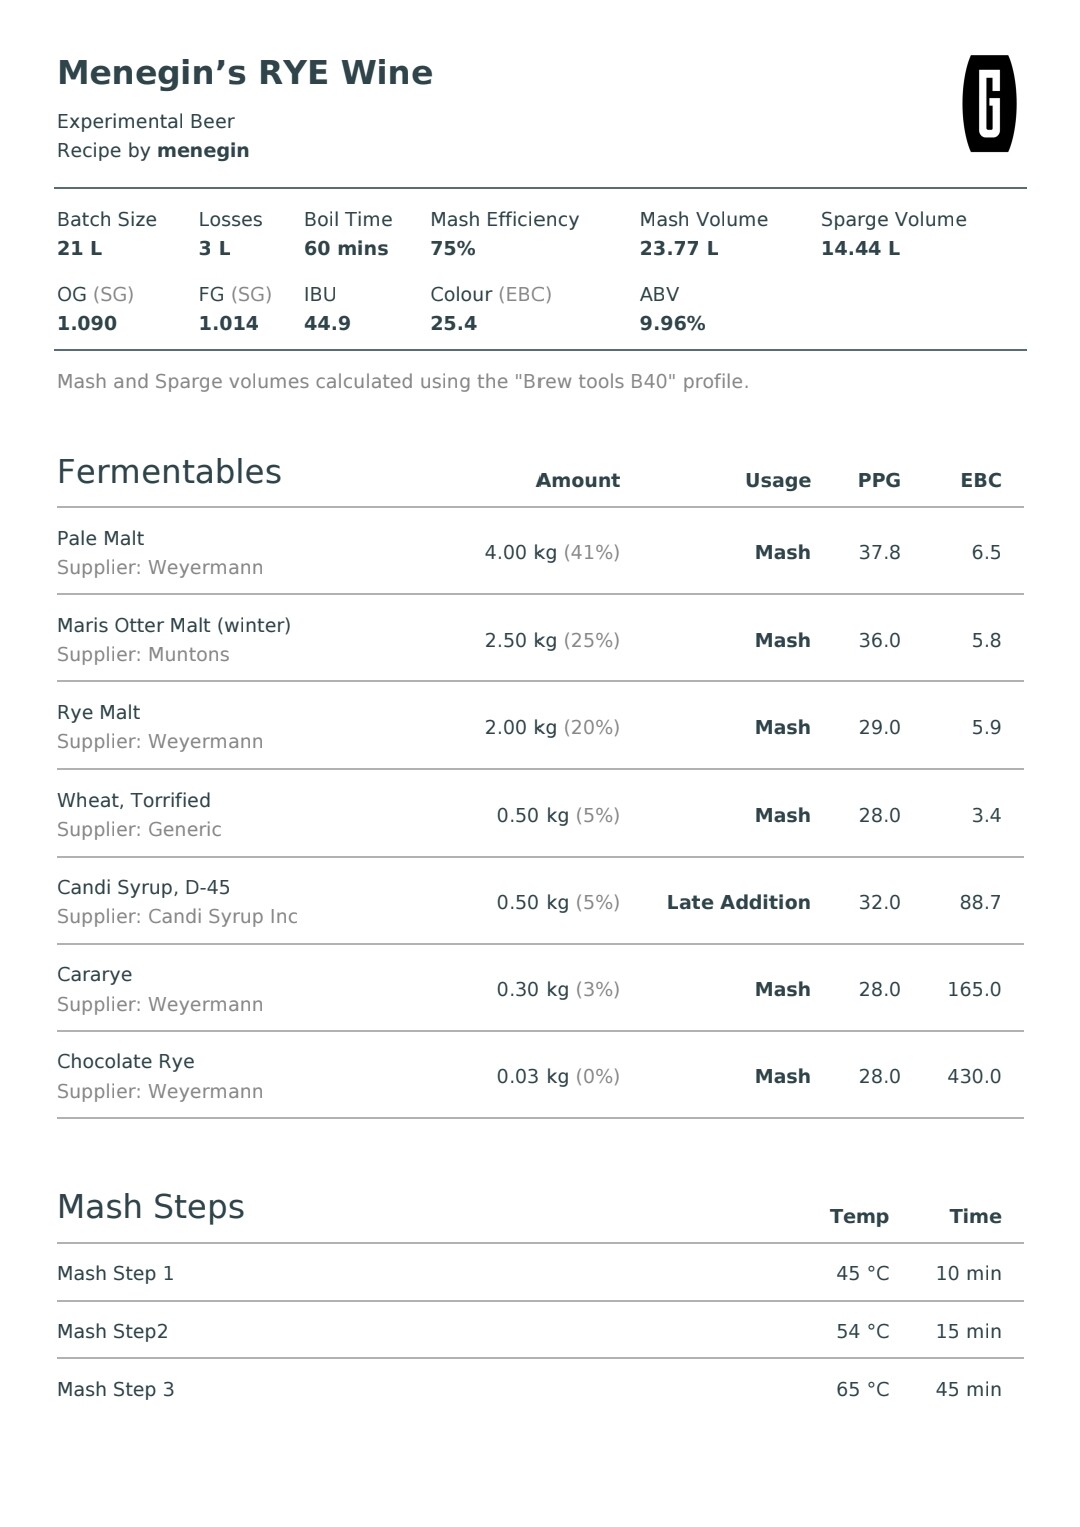The width and height of the screenshot is (1080, 1527).
Task: Click the Usage column header
Action: pyautogui.click(x=778, y=481)
